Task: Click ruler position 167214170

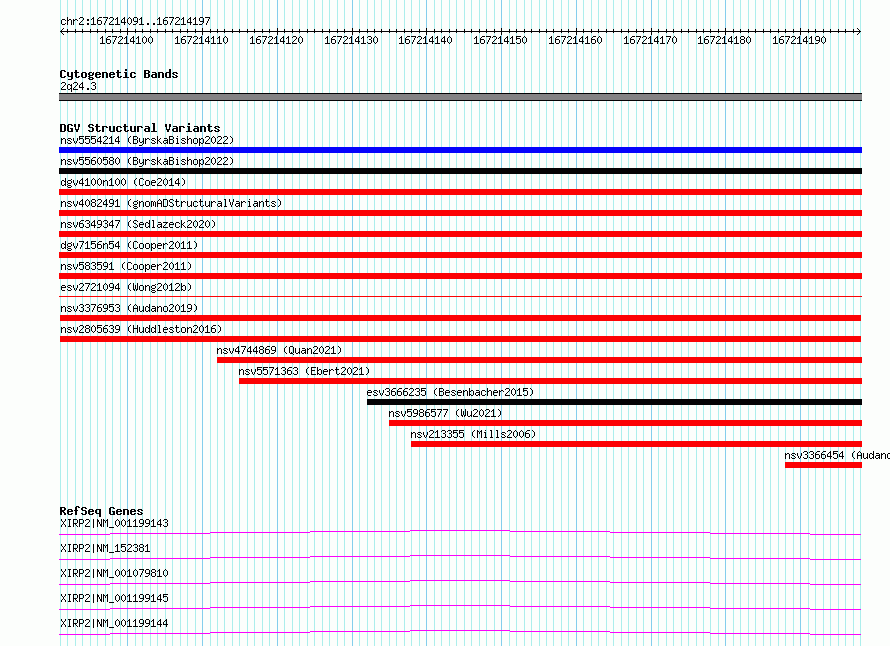Action: pyautogui.click(x=650, y=40)
